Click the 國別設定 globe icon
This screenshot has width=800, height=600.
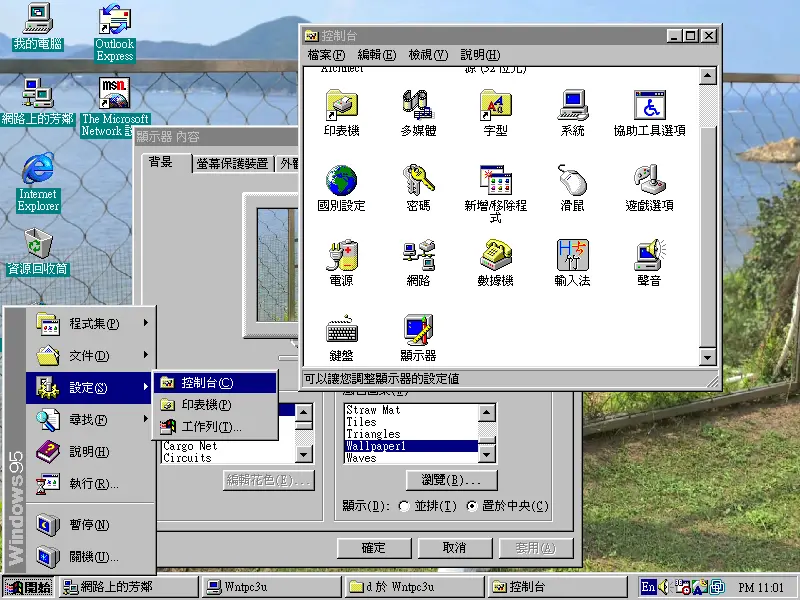point(341,188)
